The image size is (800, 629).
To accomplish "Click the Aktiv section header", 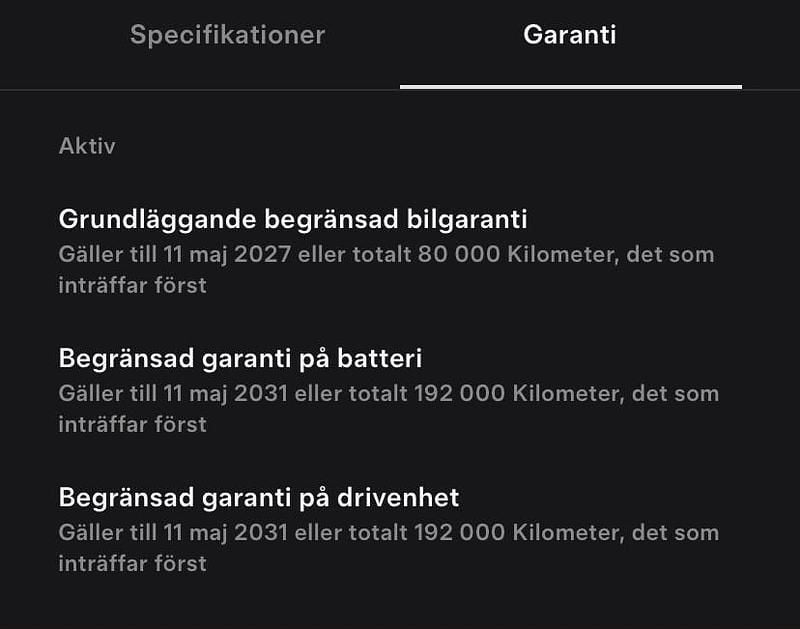I will [x=87, y=146].
